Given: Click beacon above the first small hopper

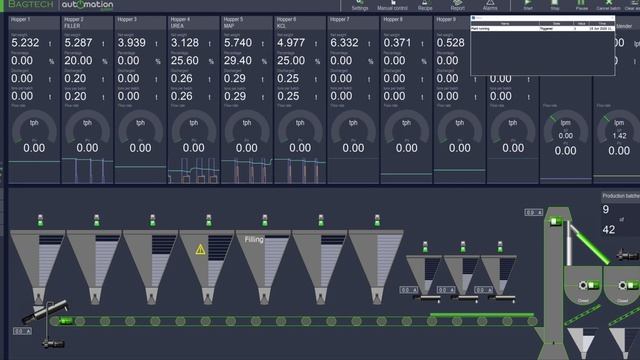Looking at the screenshot, I should [425, 247].
